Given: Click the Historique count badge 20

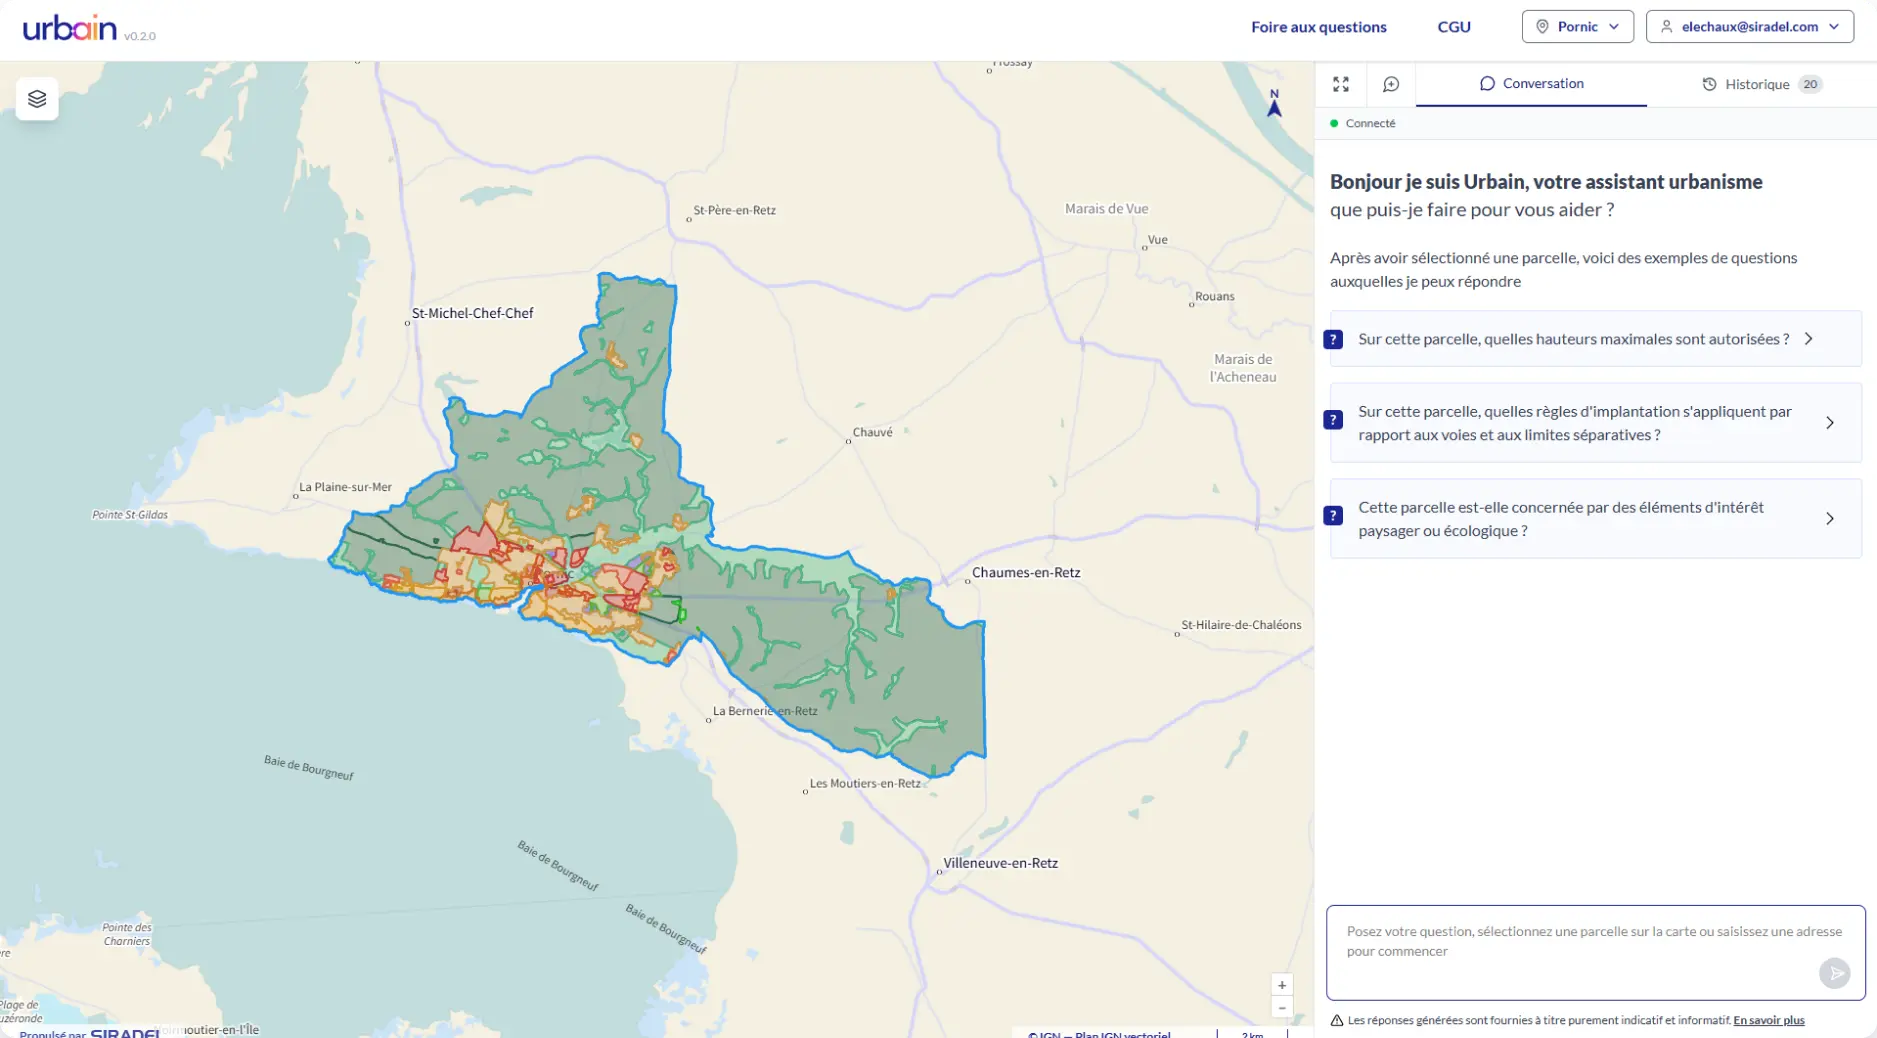Looking at the screenshot, I should tap(1810, 84).
